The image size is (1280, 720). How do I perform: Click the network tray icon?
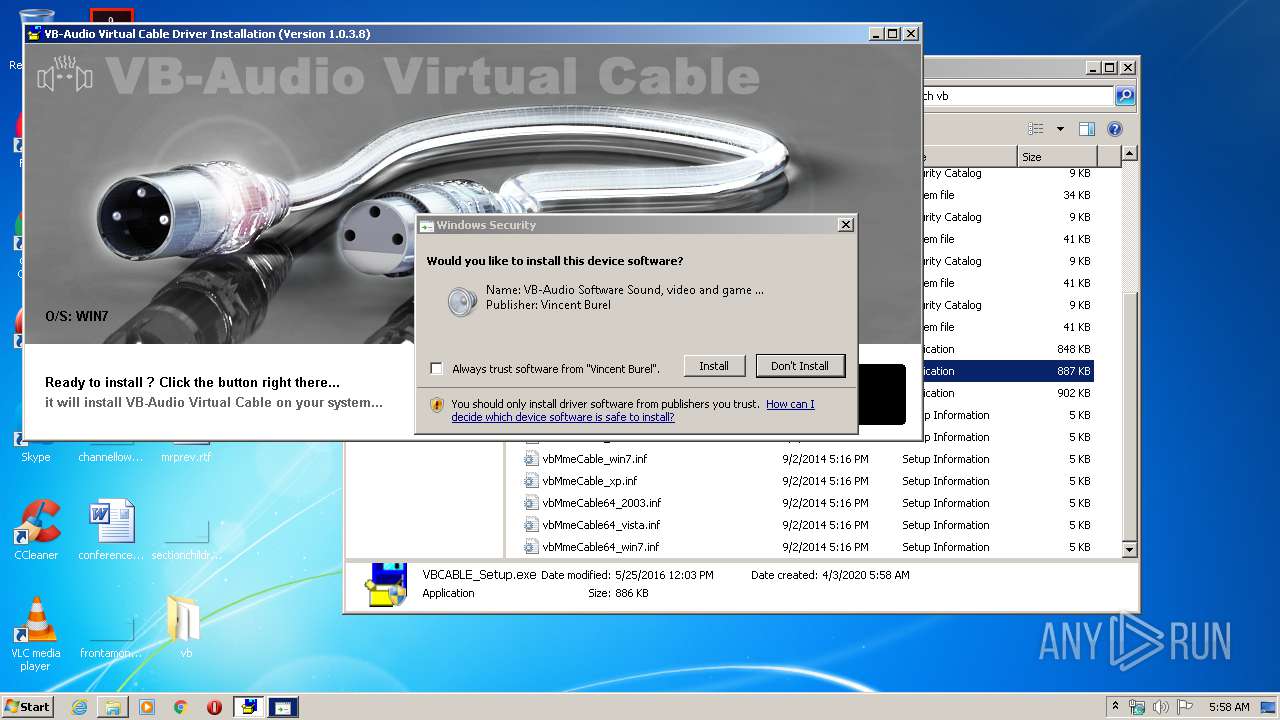click(x=1137, y=707)
